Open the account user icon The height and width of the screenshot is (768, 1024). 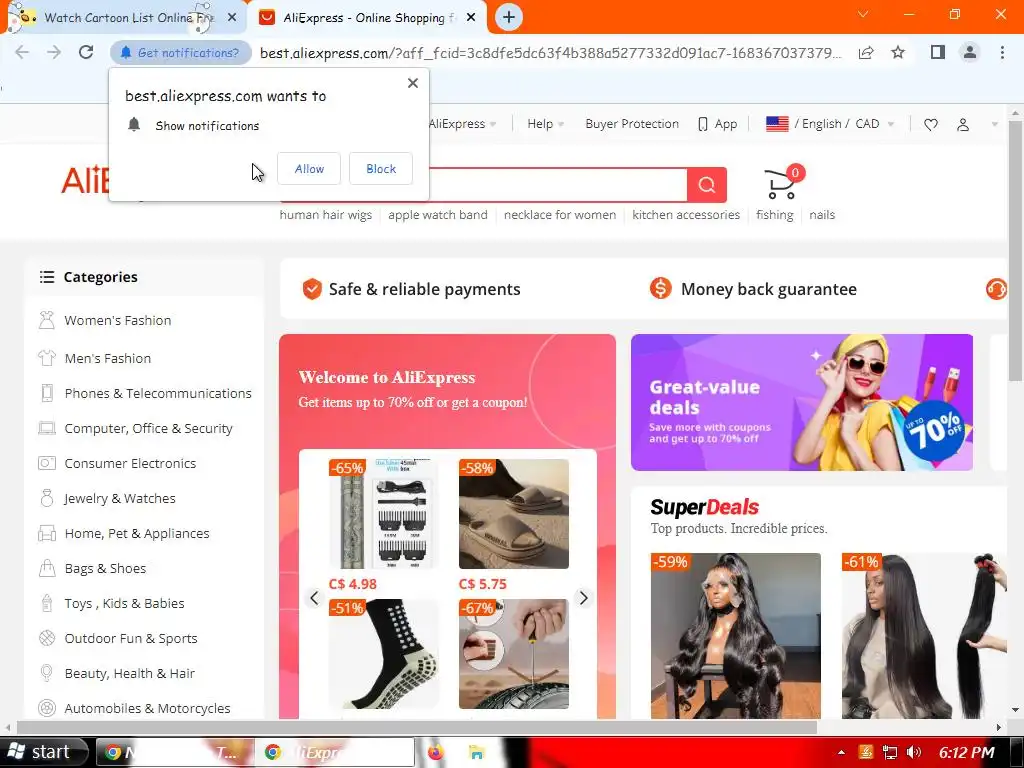pyautogui.click(x=963, y=124)
